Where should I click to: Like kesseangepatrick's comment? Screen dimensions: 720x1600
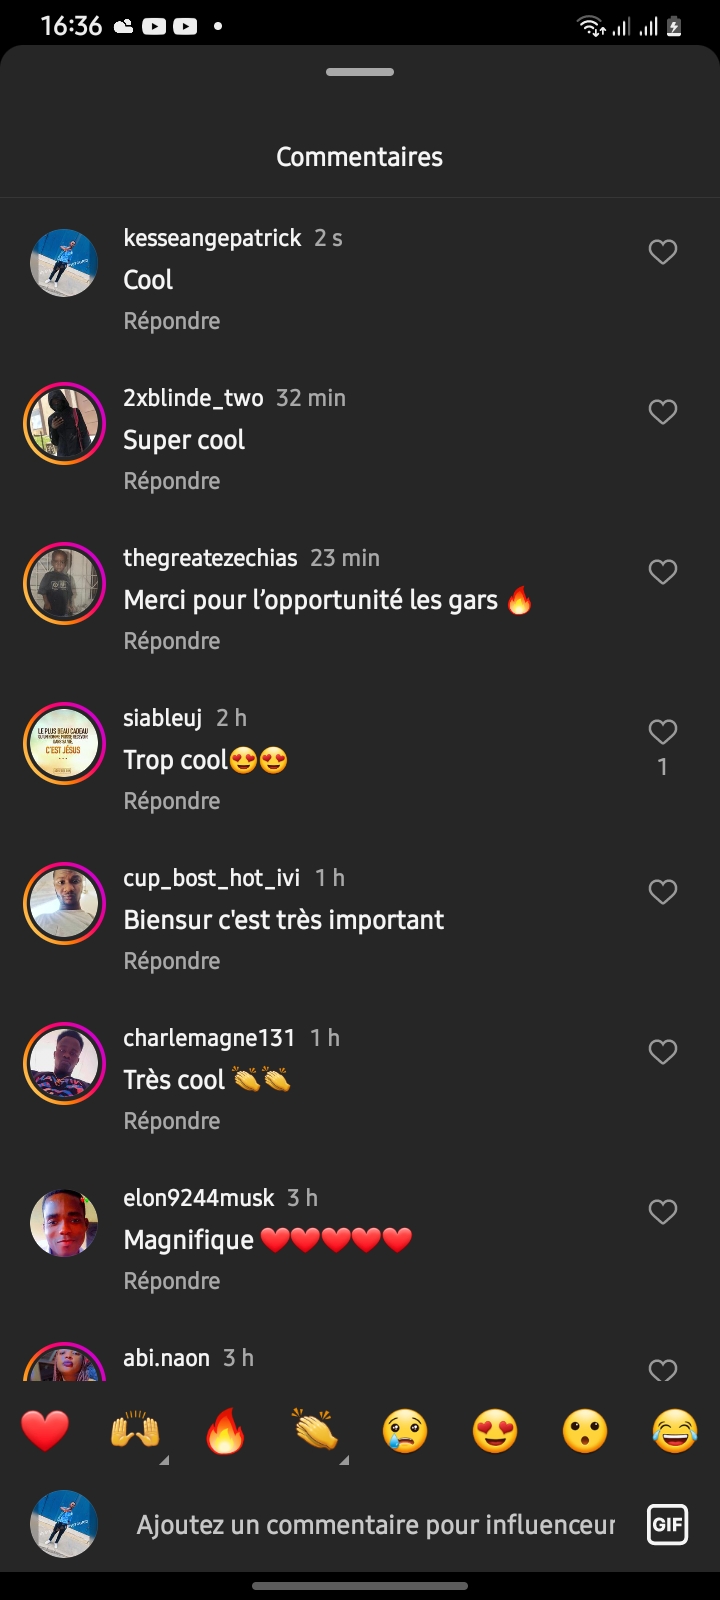tap(663, 252)
